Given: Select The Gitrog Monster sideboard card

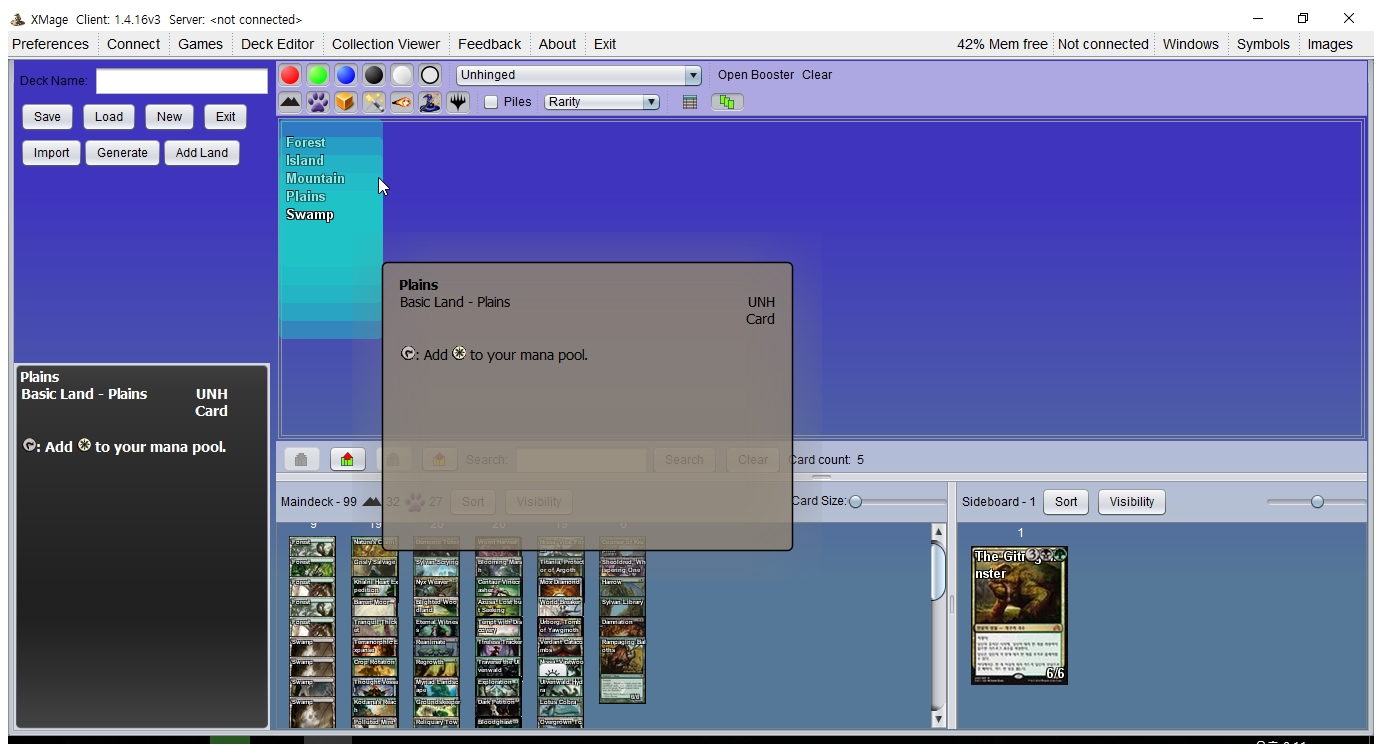Looking at the screenshot, I should click(x=1019, y=615).
